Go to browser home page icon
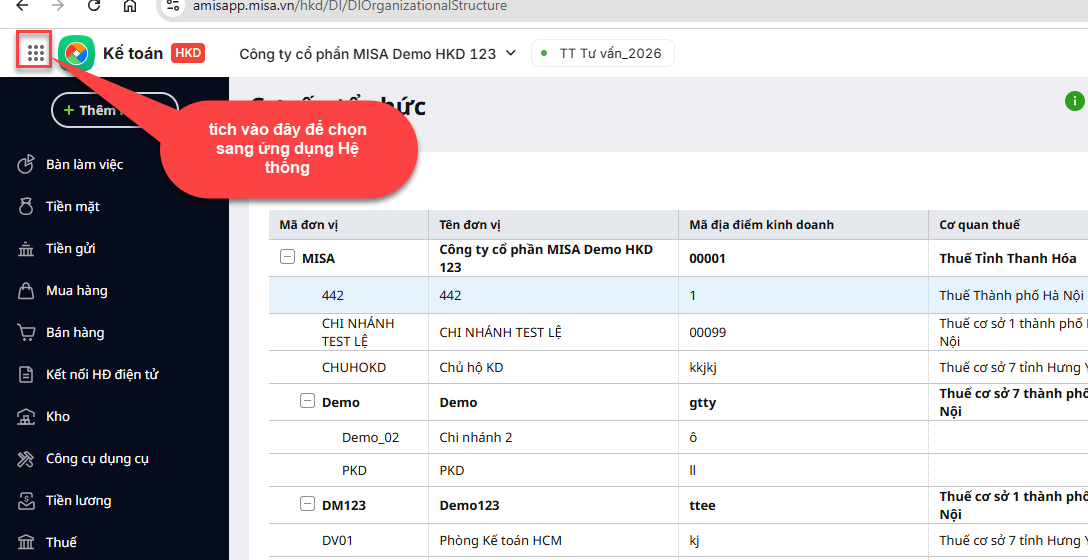This screenshot has height=560, width=1088. (x=130, y=6)
